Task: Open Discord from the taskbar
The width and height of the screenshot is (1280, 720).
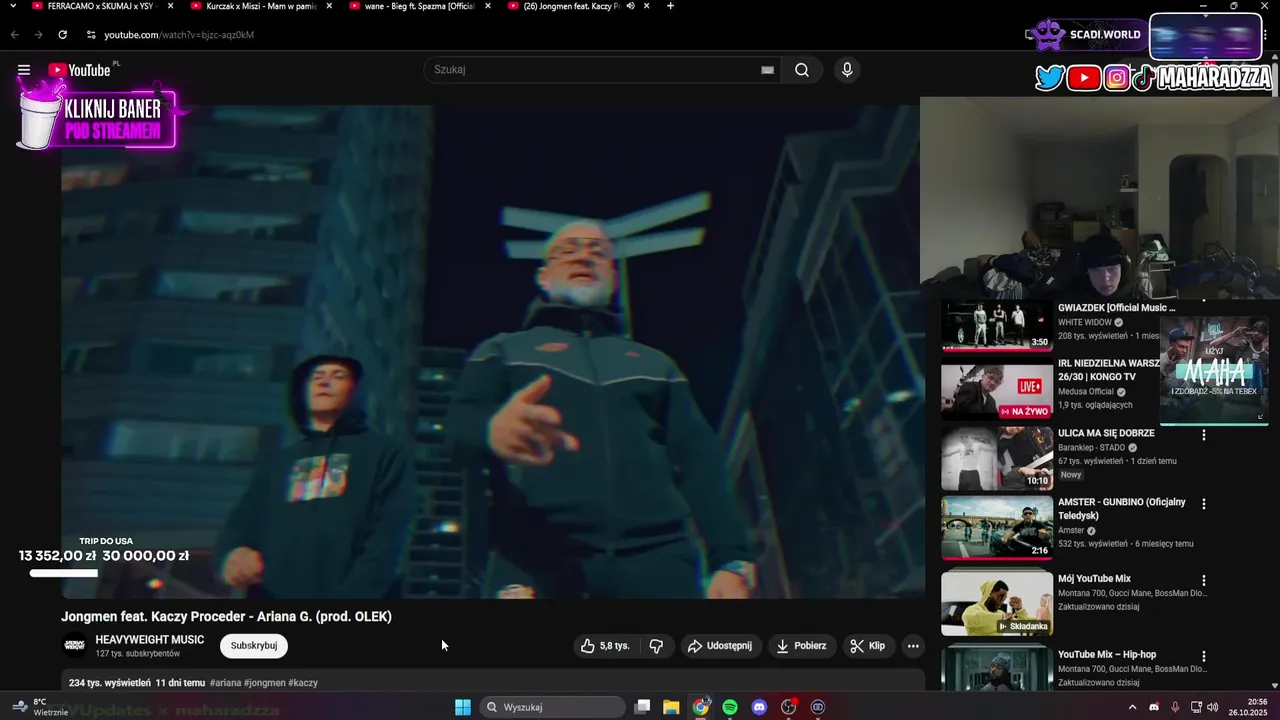Action: coord(759,707)
